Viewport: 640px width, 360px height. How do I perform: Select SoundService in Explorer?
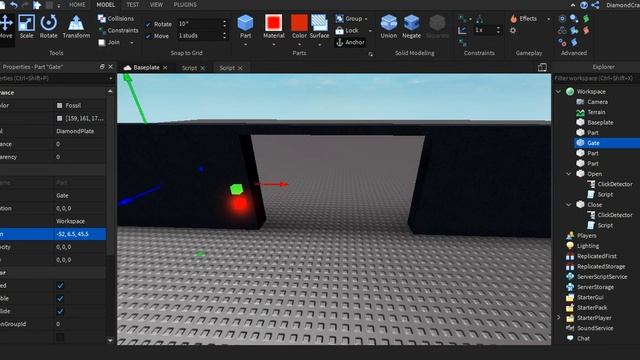[595, 328]
